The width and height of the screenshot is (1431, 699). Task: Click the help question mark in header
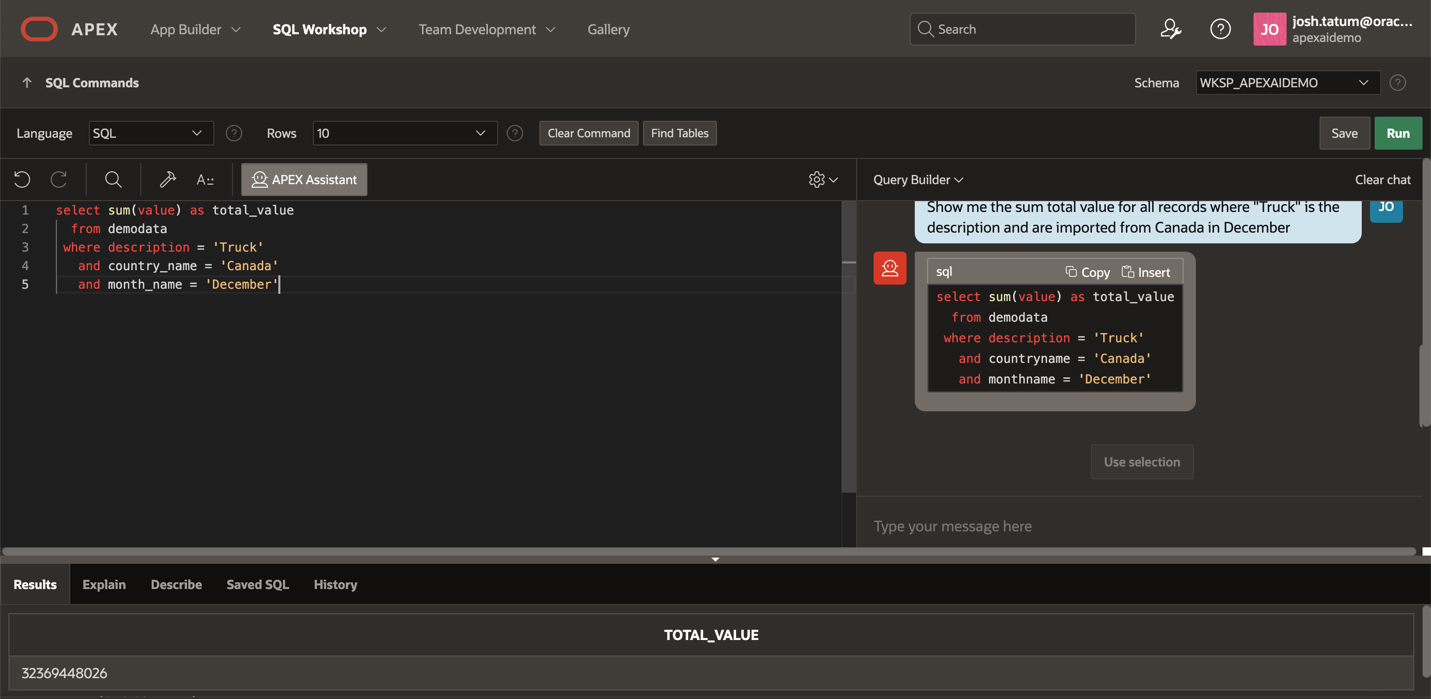[x=1220, y=29]
